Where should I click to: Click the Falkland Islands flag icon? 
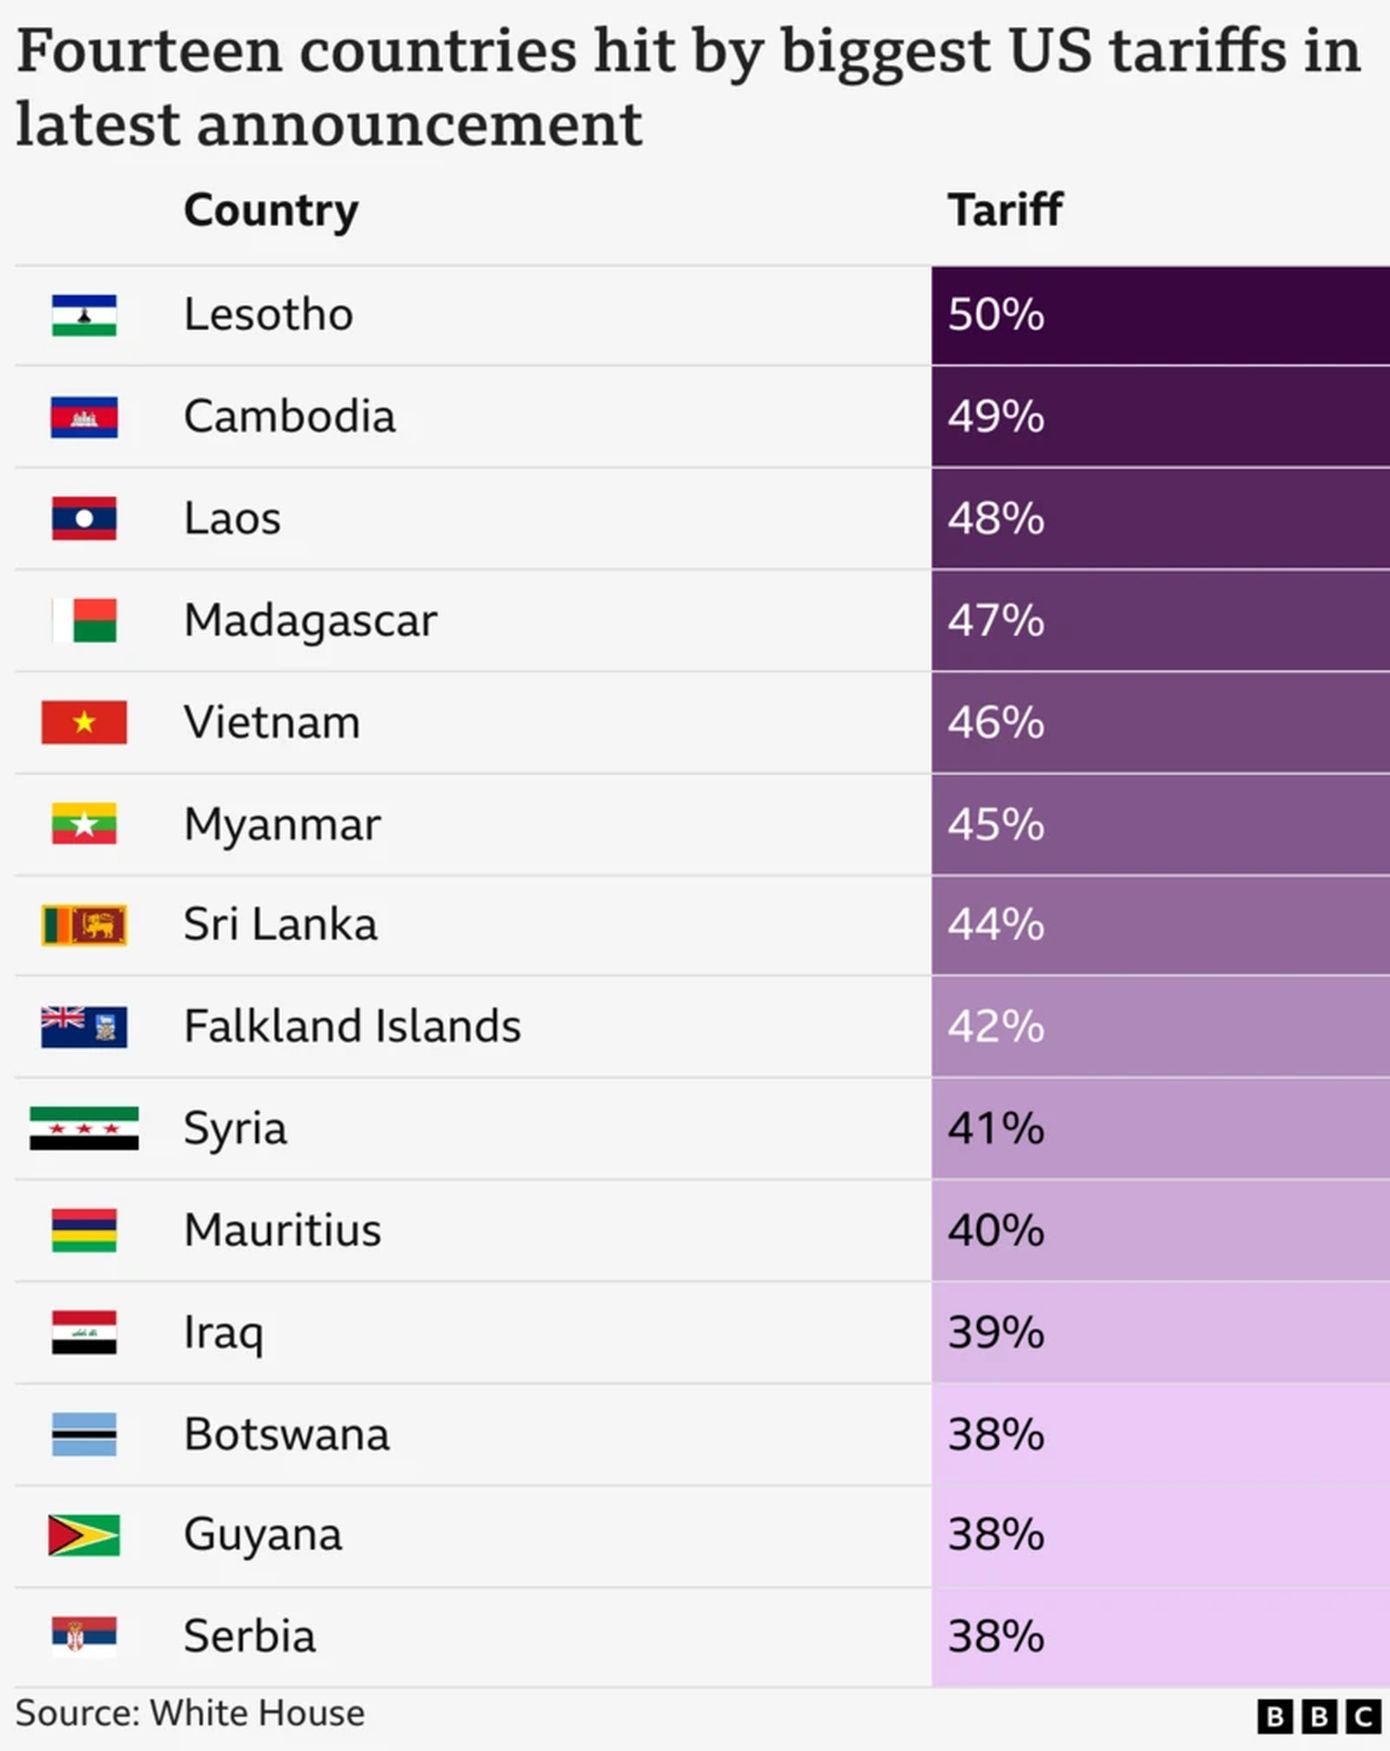coord(84,1027)
